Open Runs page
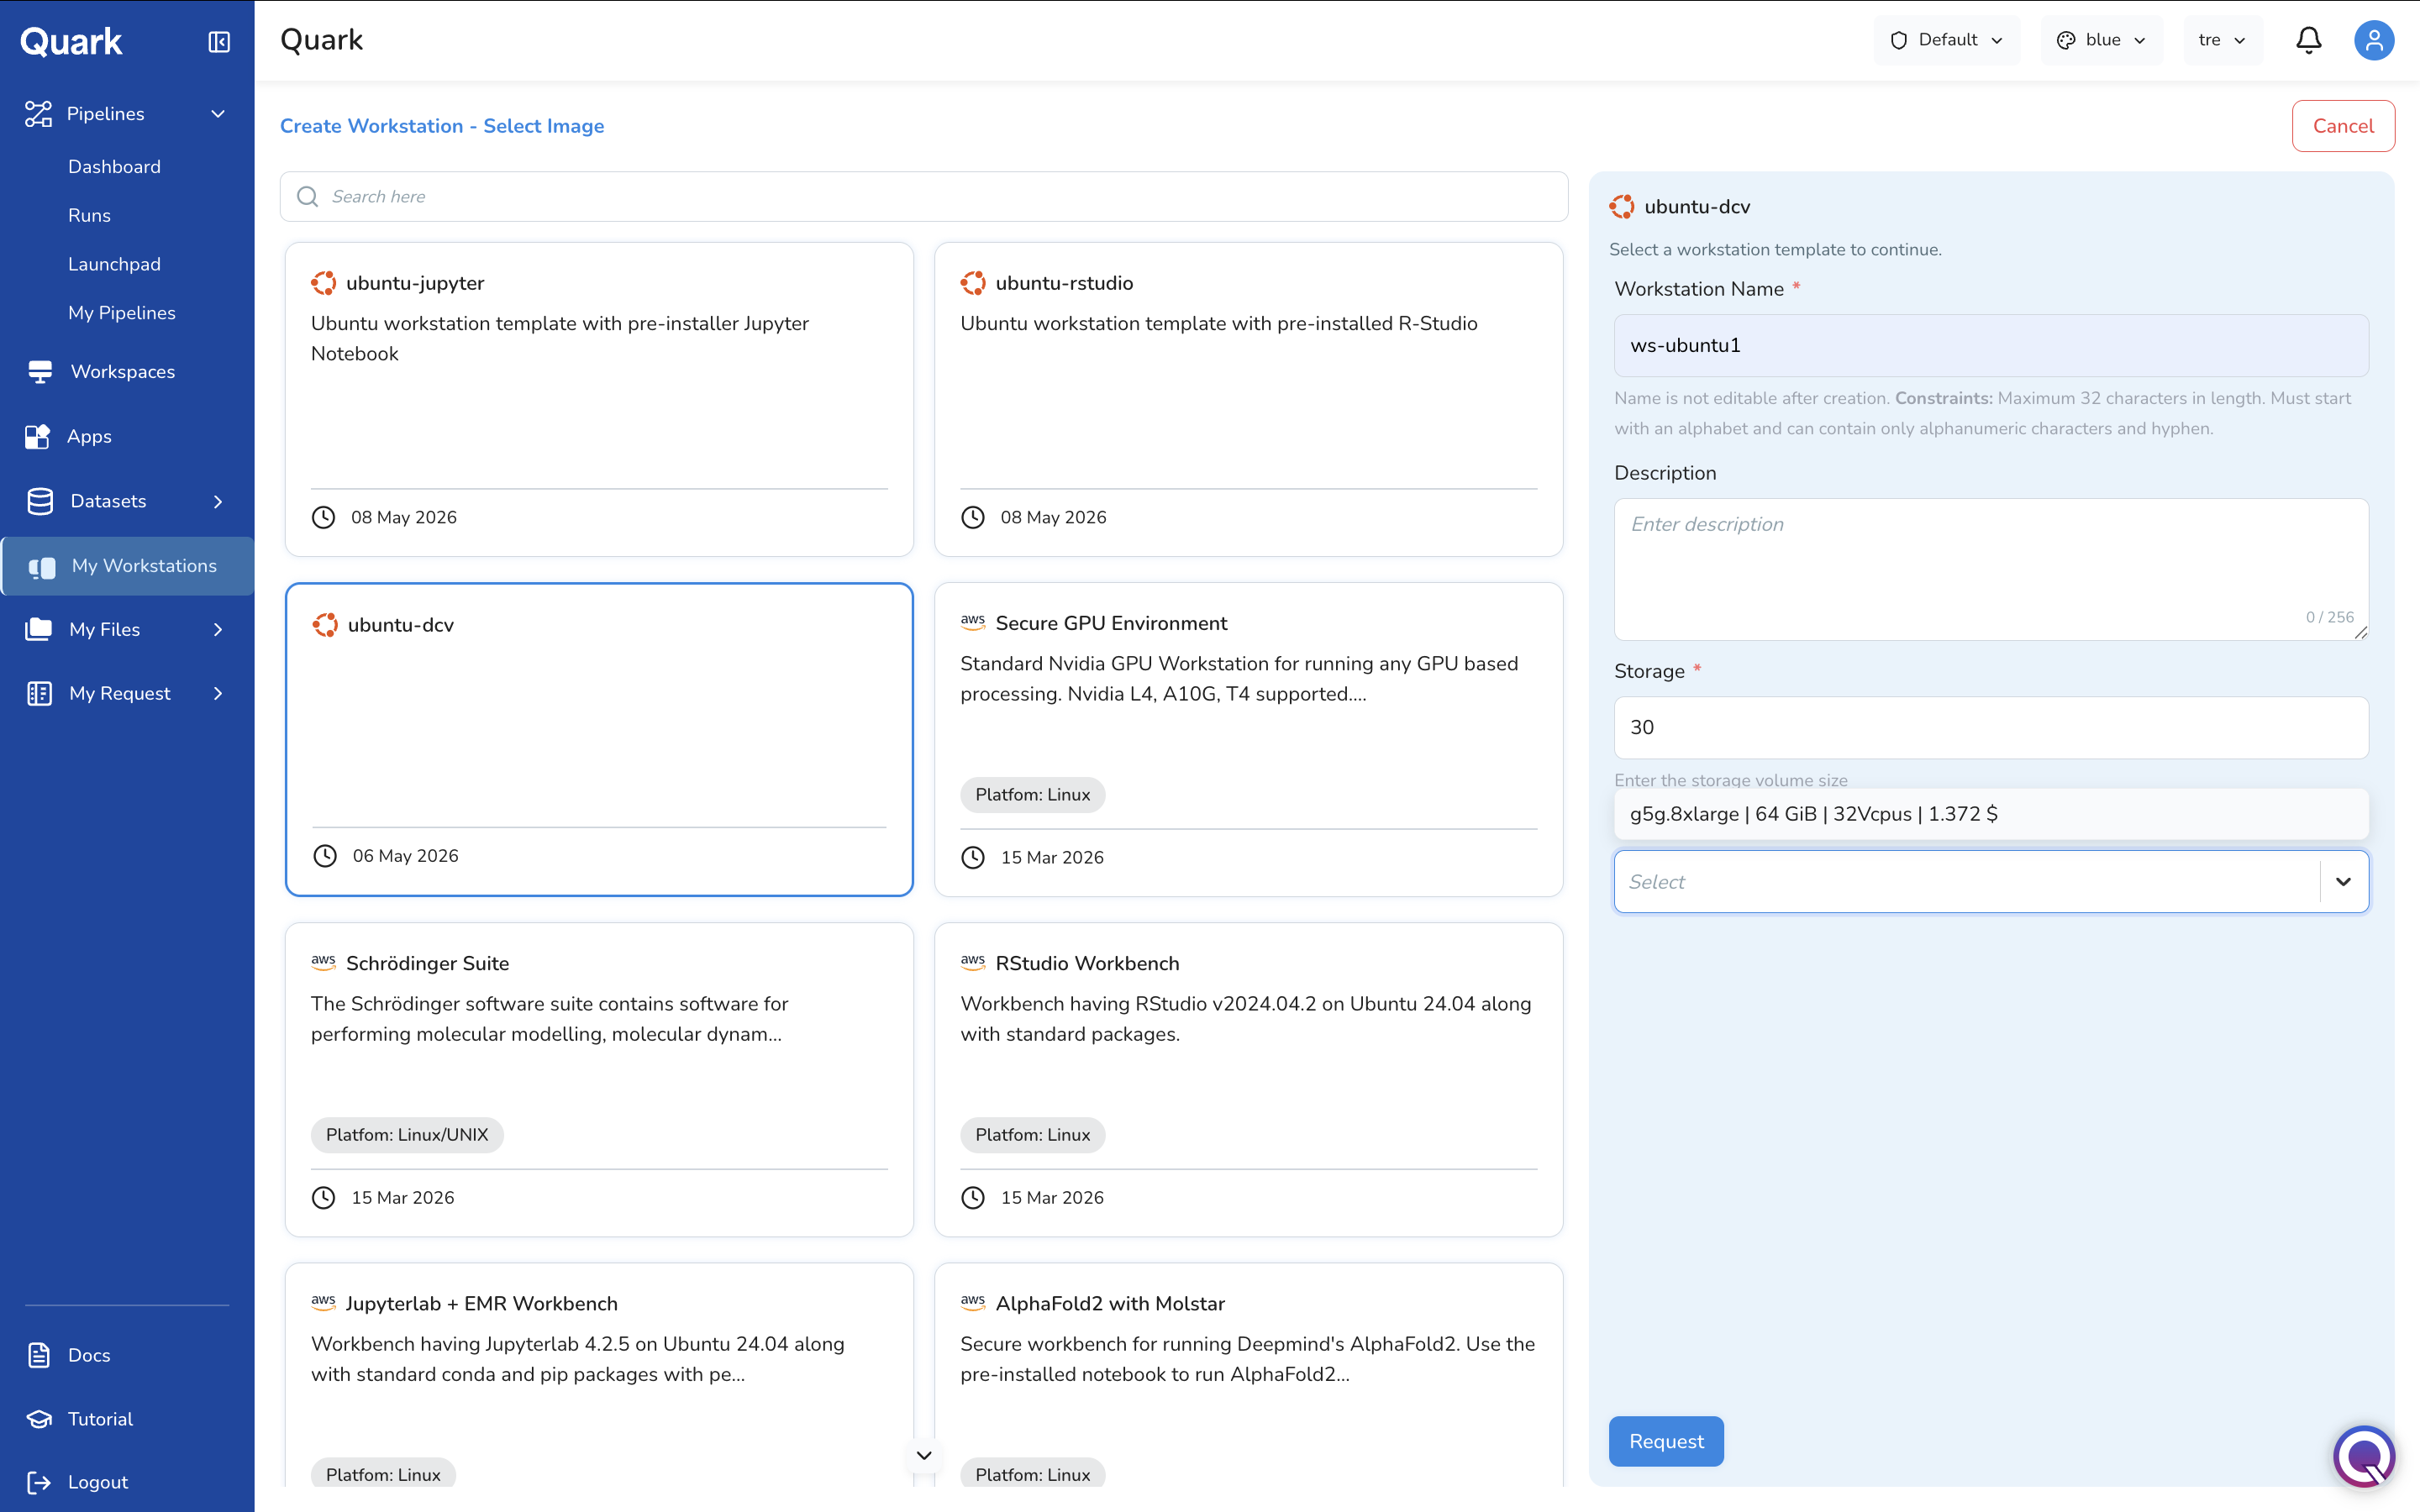The width and height of the screenshot is (2420, 1512). [x=89, y=216]
